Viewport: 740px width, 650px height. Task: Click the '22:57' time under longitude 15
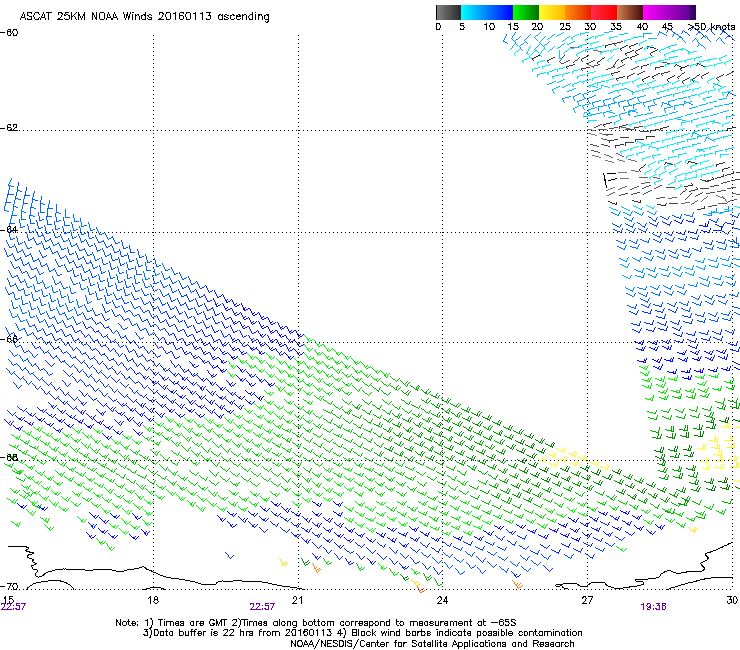point(13,607)
